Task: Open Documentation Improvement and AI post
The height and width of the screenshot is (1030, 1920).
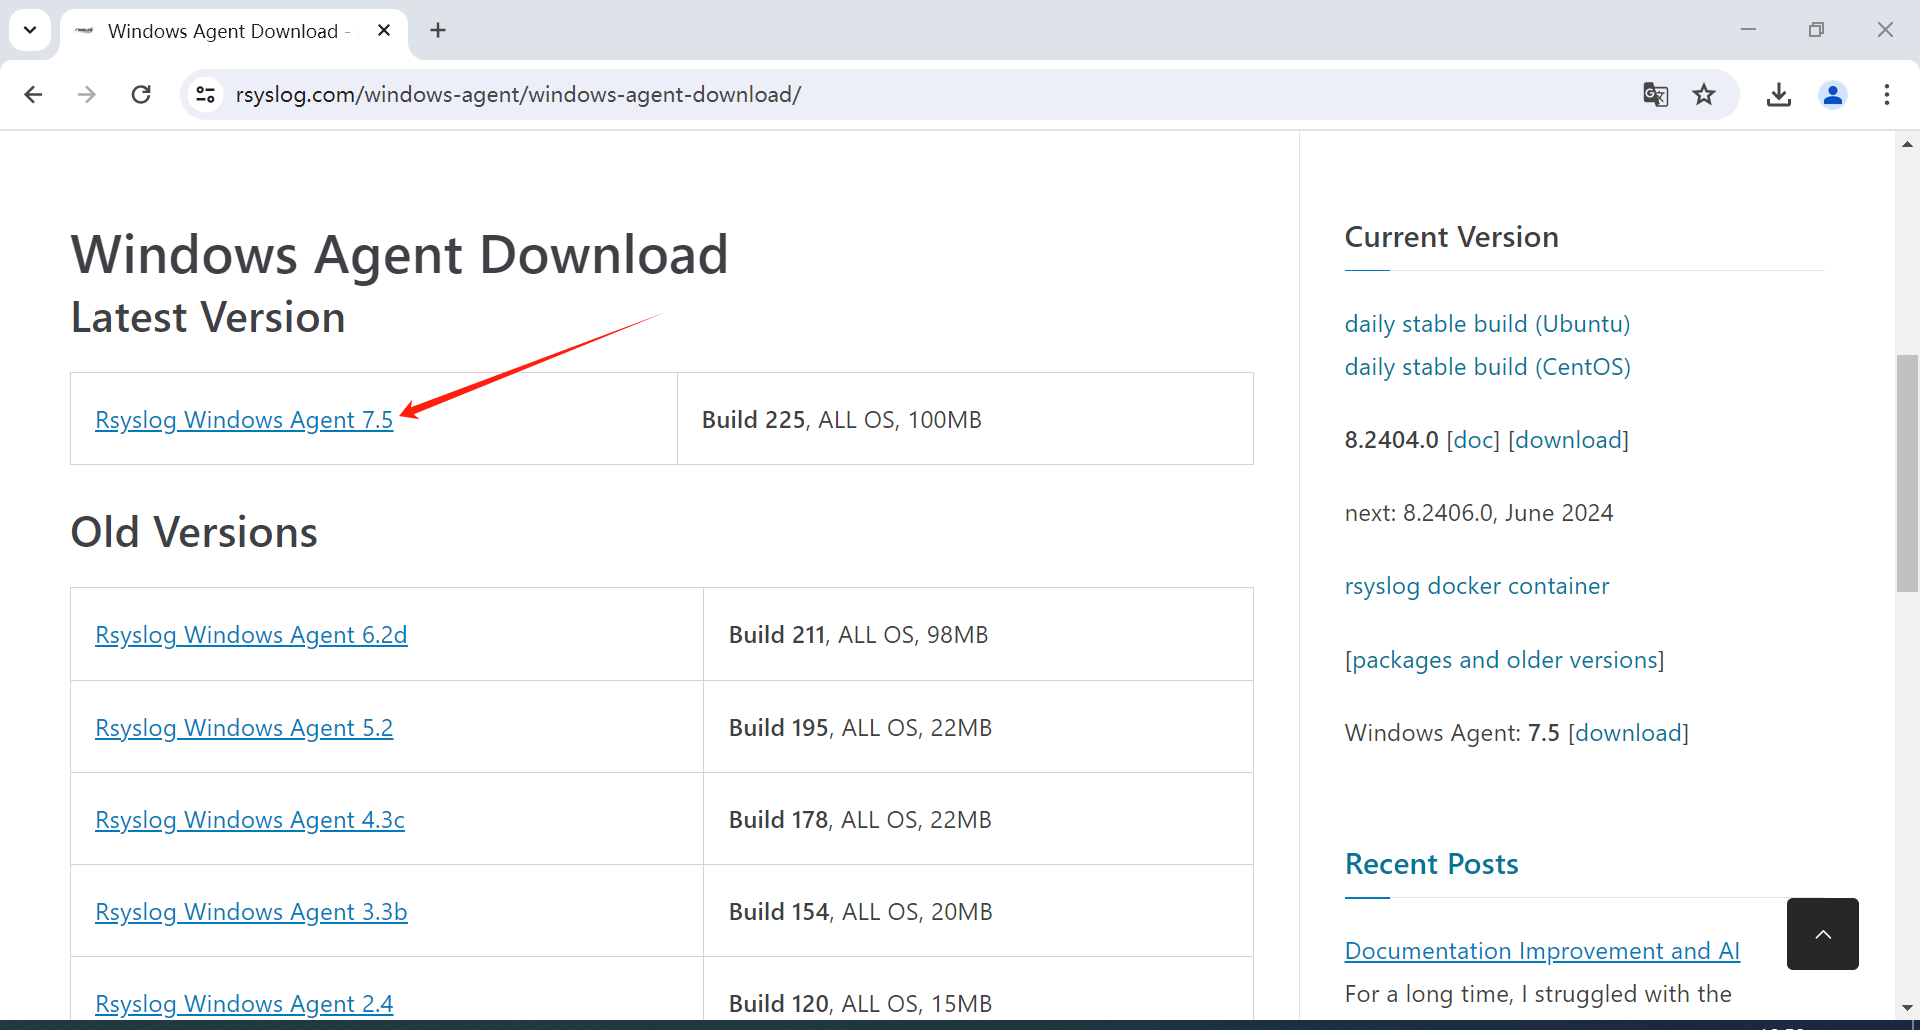Action: 1542,951
